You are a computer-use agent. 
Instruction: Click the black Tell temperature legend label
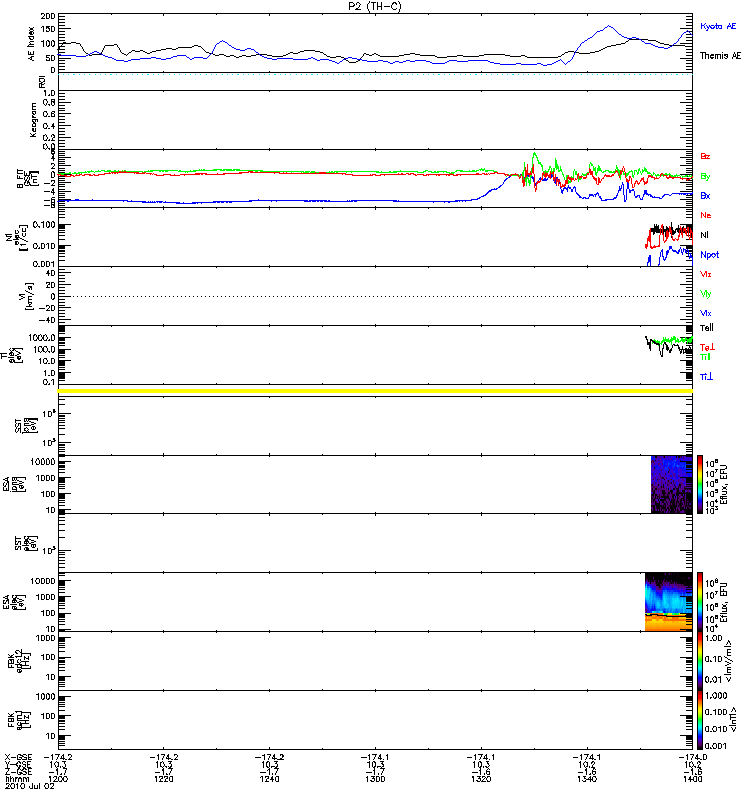(x=707, y=328)
